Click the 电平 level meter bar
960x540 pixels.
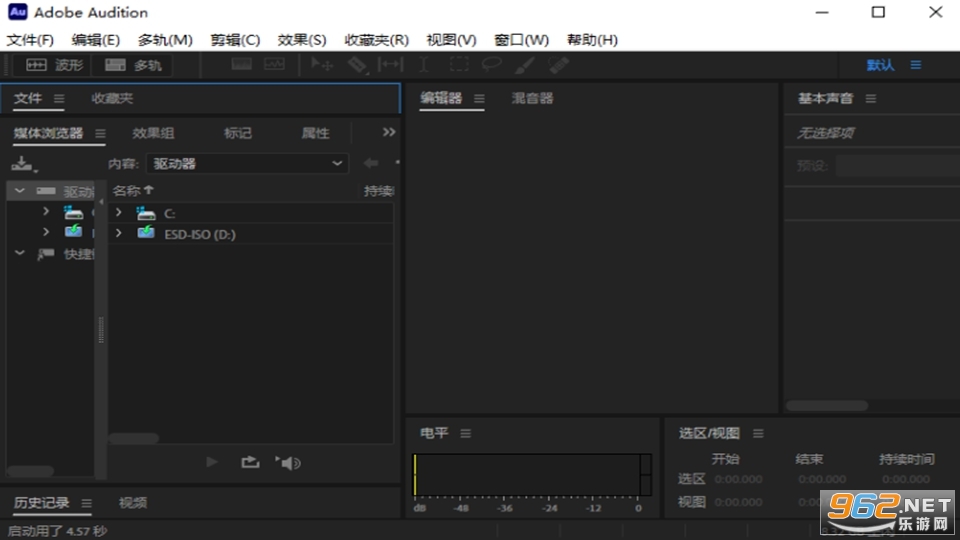[532, 475]
